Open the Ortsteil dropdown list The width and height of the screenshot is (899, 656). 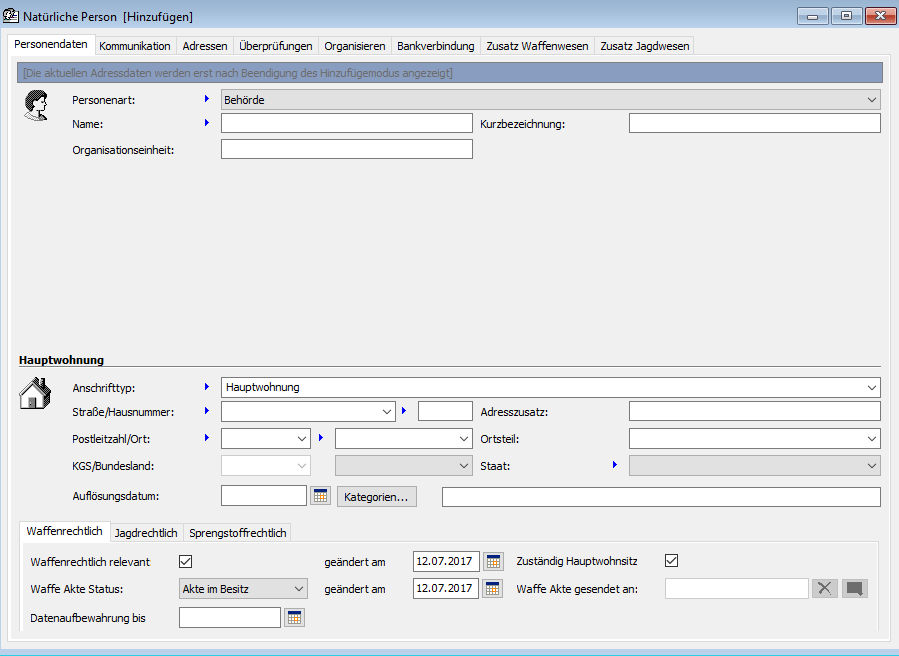(872, 439)
